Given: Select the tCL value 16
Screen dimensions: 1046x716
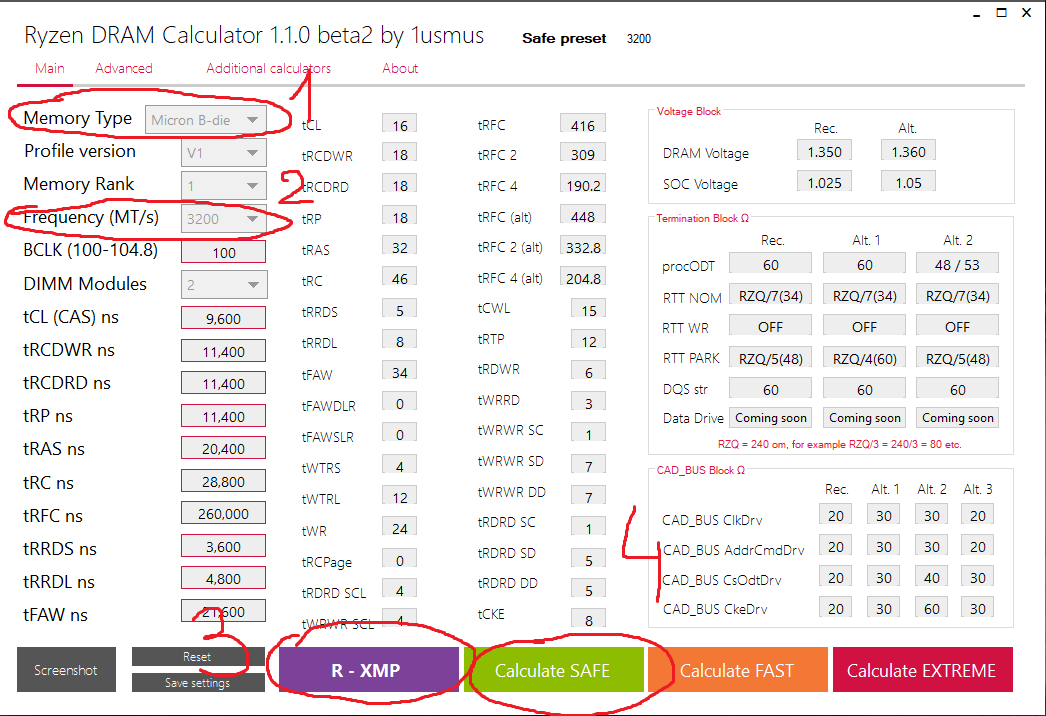Looking at the screenshot, I should (x=400, y=125).
